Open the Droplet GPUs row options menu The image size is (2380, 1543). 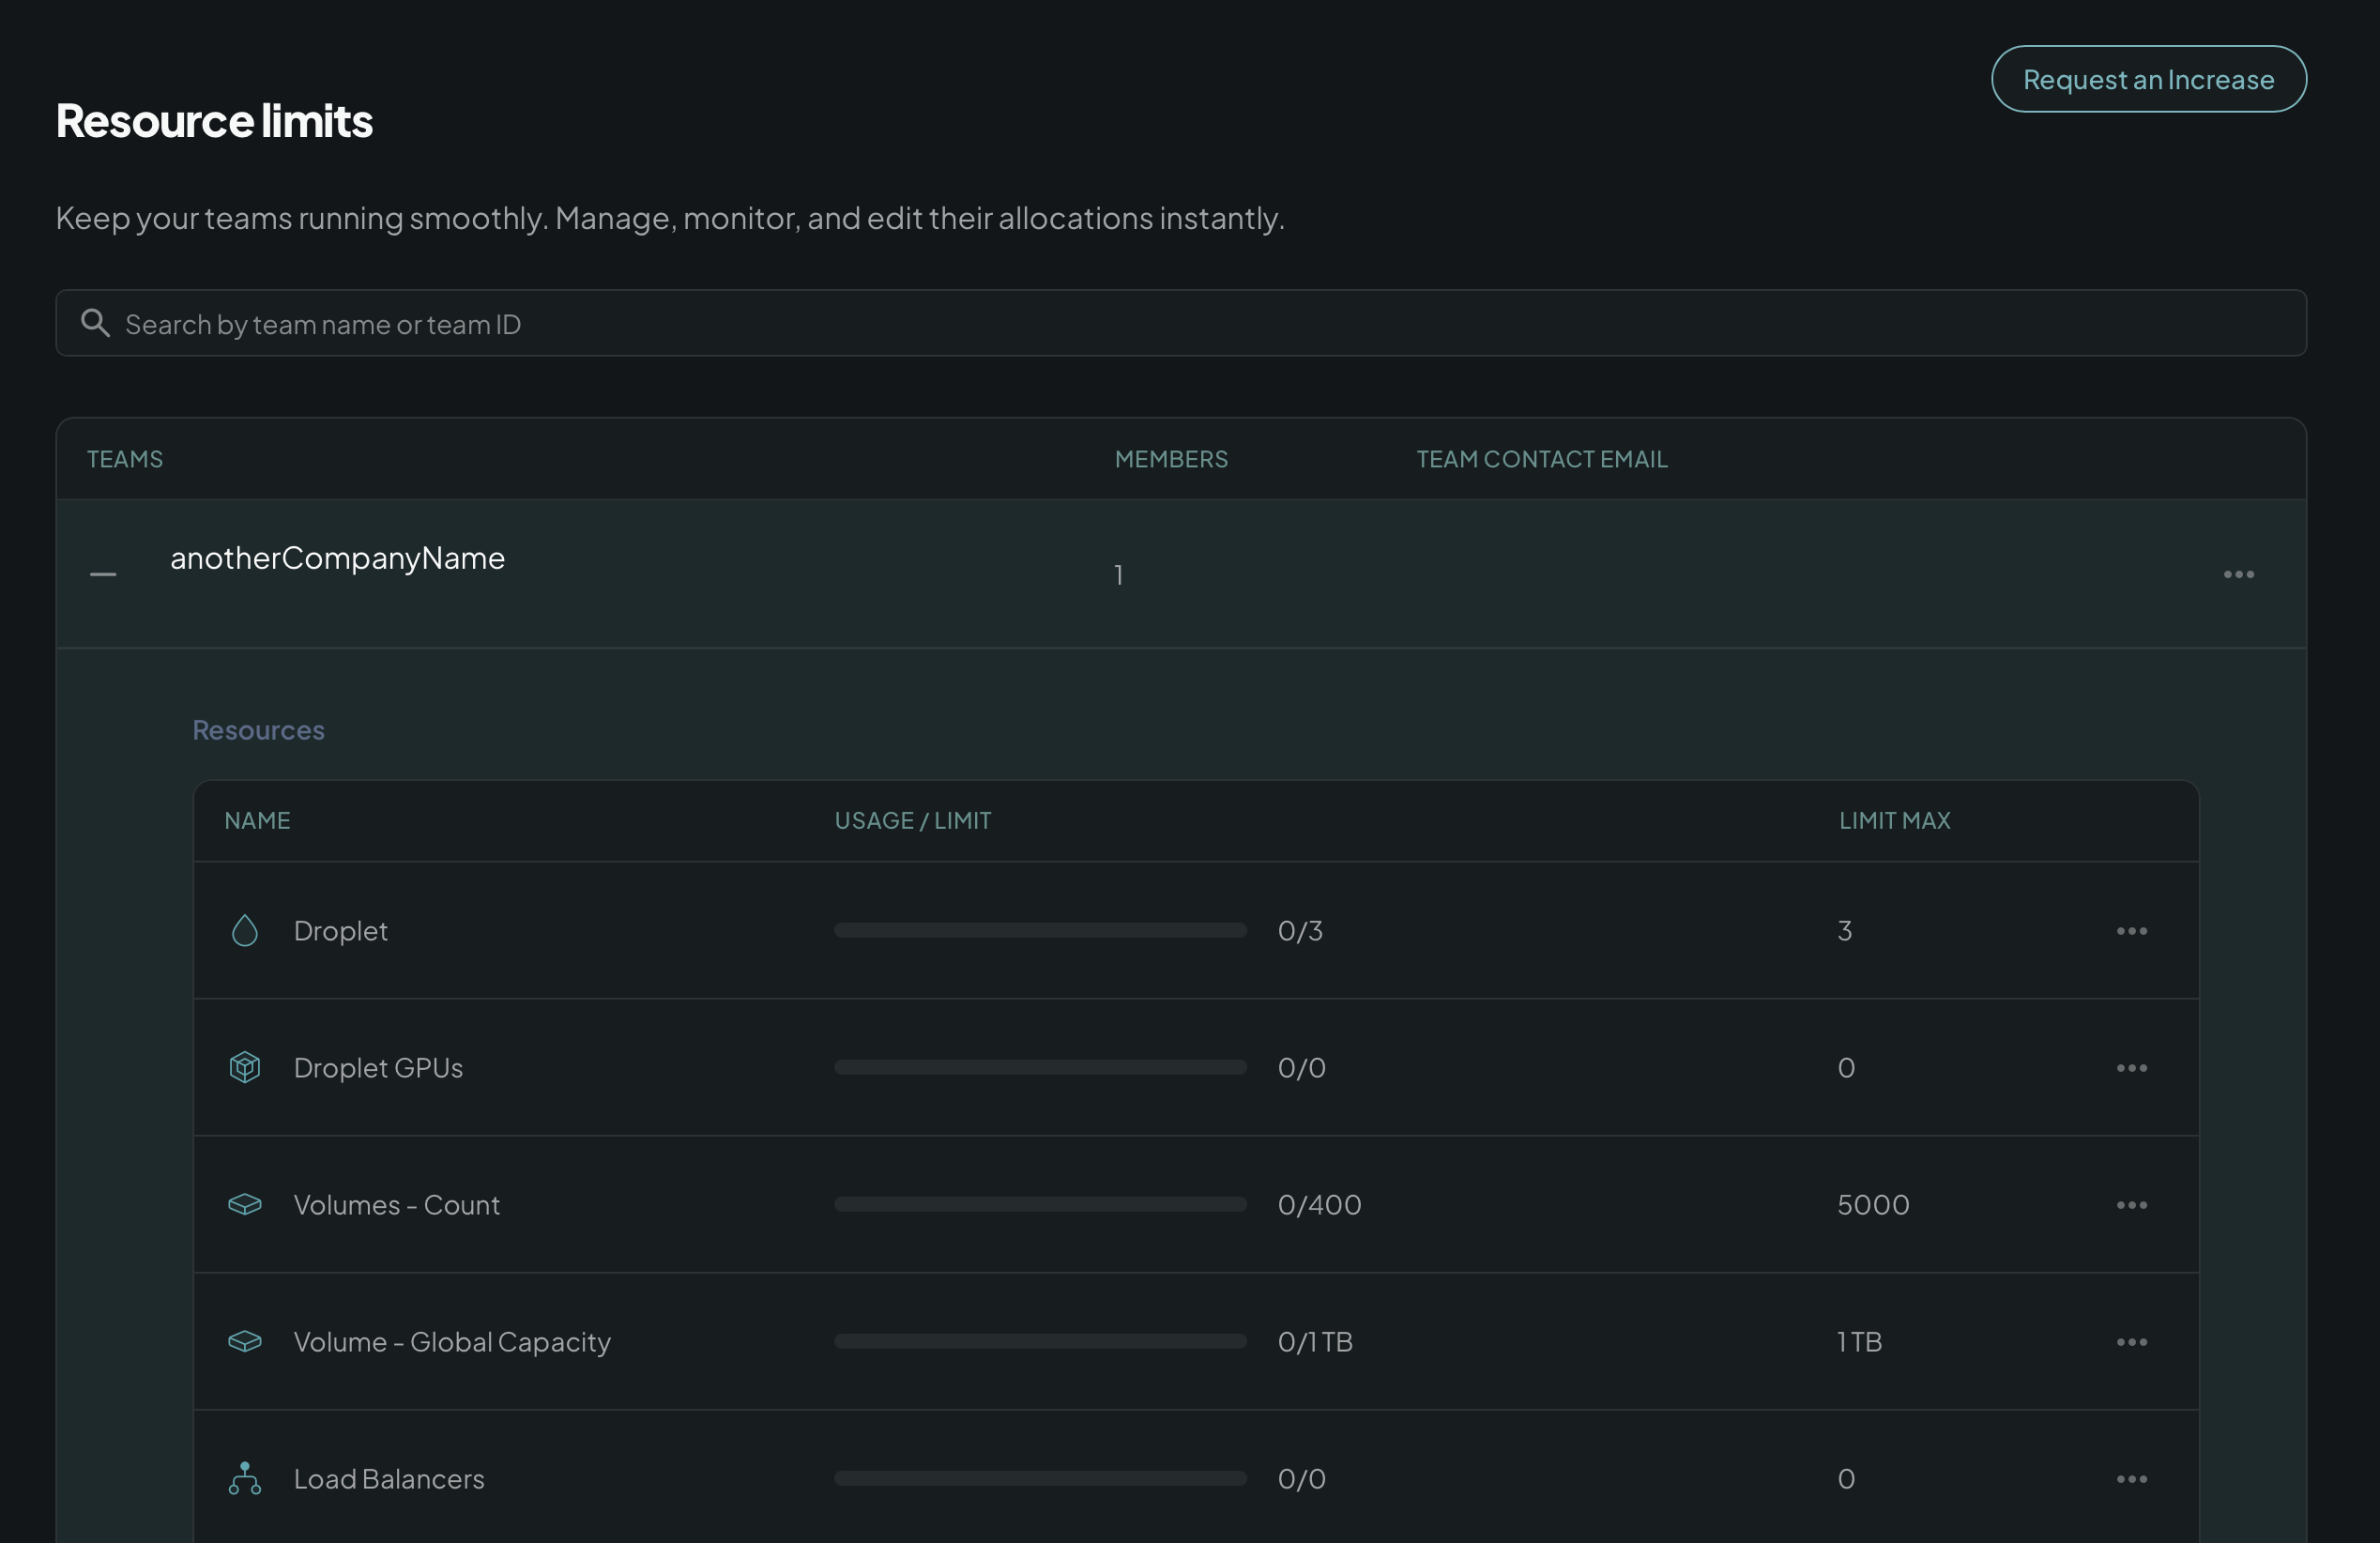pos(2132,1068)
